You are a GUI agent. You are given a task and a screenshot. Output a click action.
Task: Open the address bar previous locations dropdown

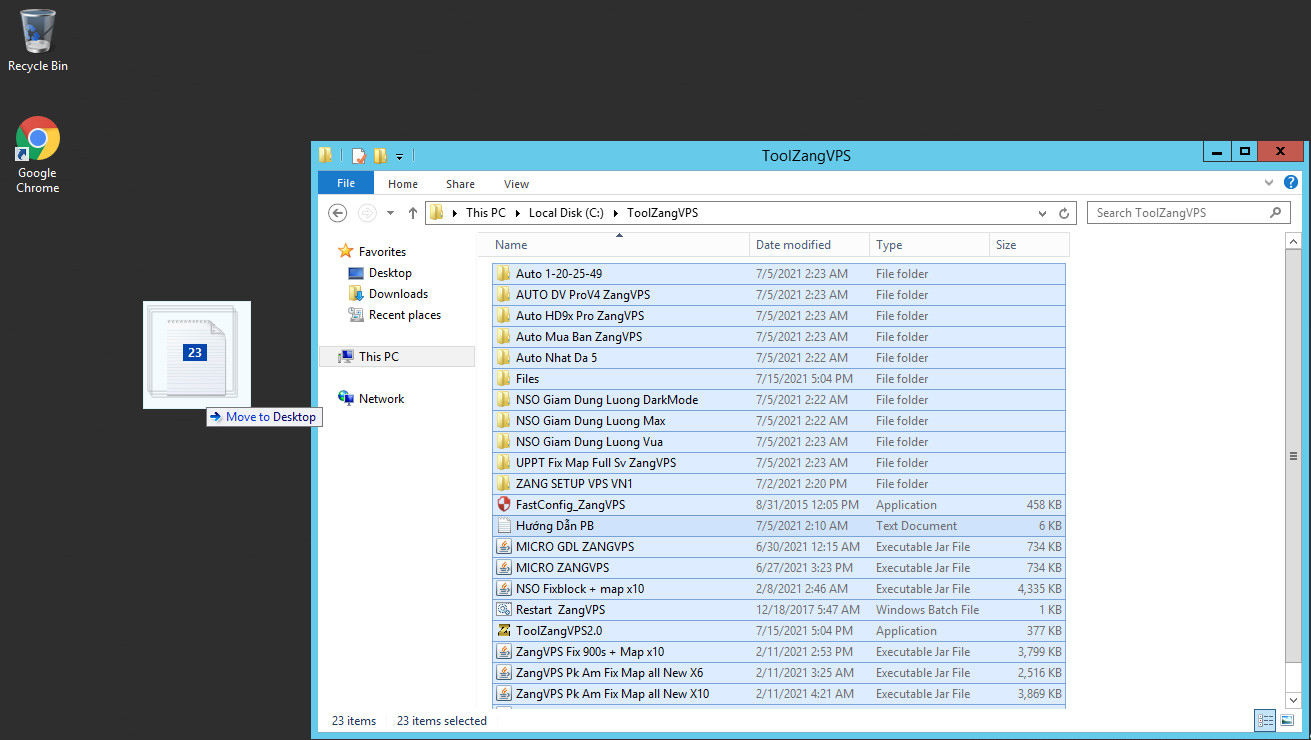coord(1044,213)
